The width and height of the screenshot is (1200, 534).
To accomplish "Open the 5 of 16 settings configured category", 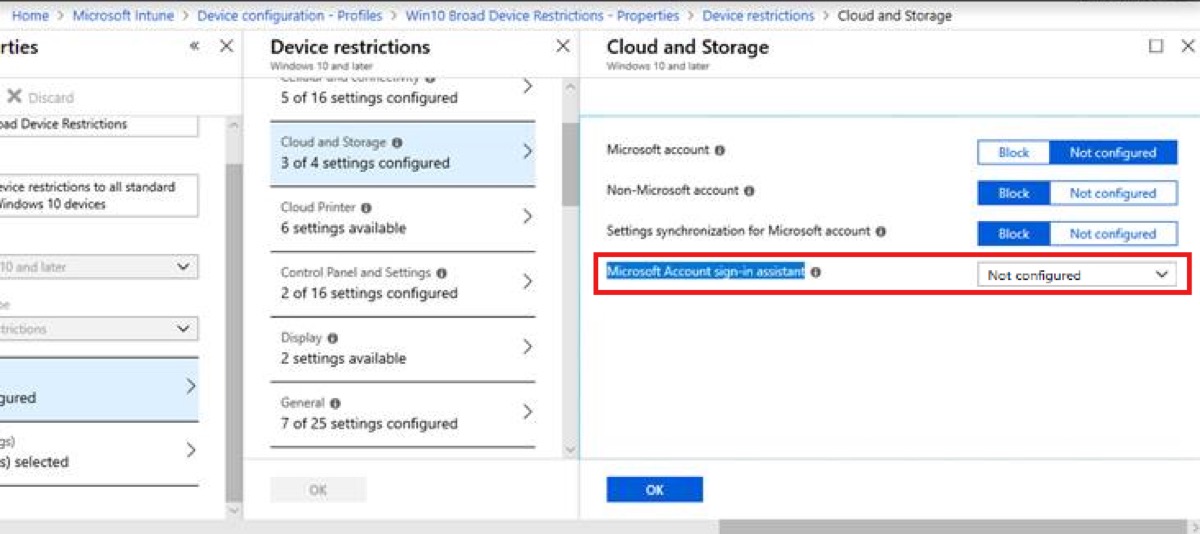I will (402, 97).
